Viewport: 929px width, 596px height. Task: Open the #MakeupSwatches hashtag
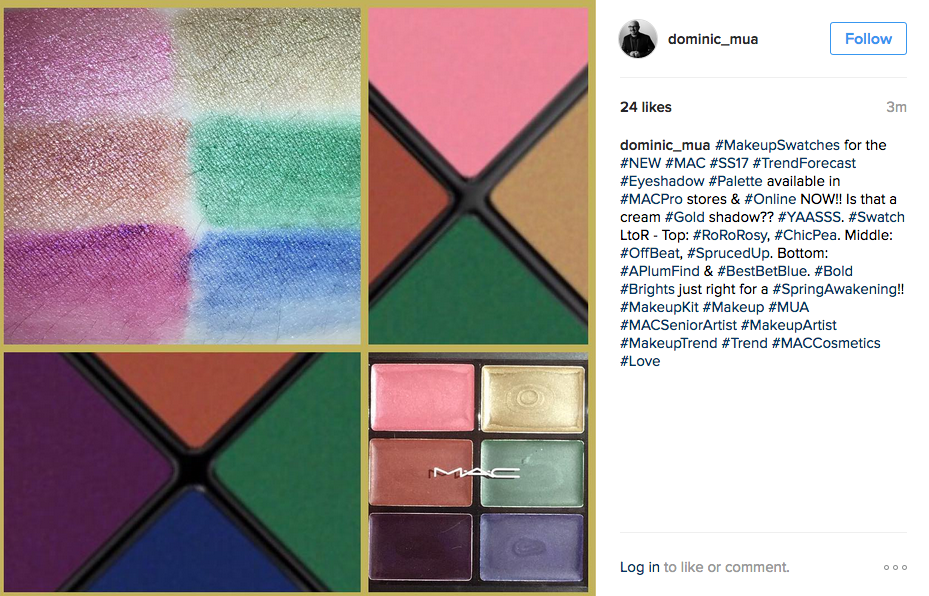(x=777, y=145)
